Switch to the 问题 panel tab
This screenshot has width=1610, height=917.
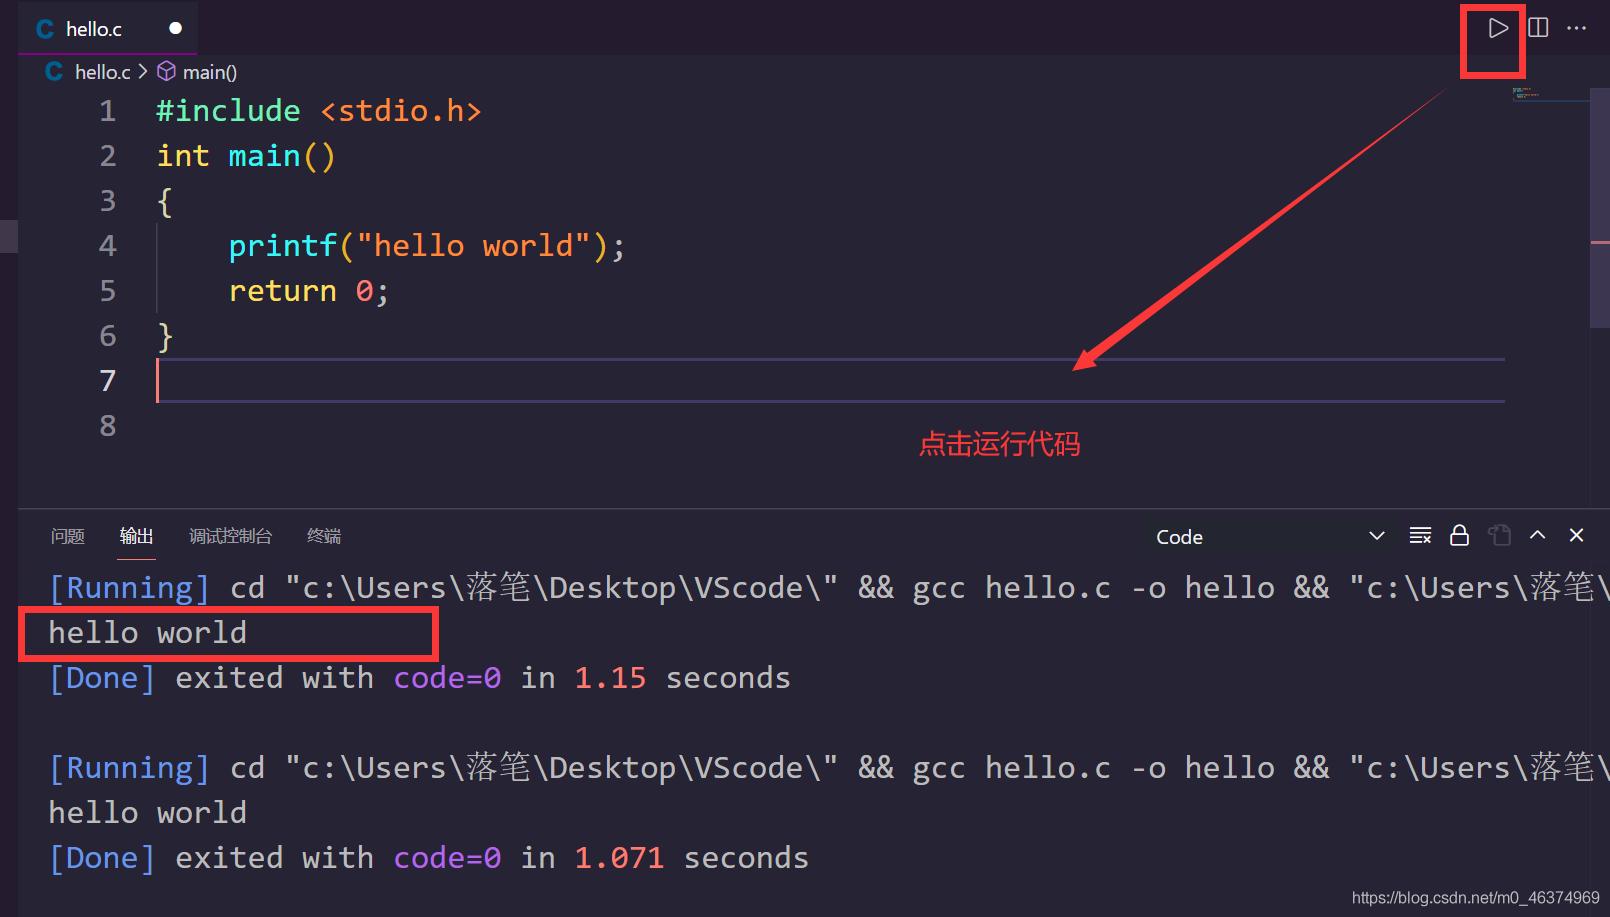tap(68, 536)
